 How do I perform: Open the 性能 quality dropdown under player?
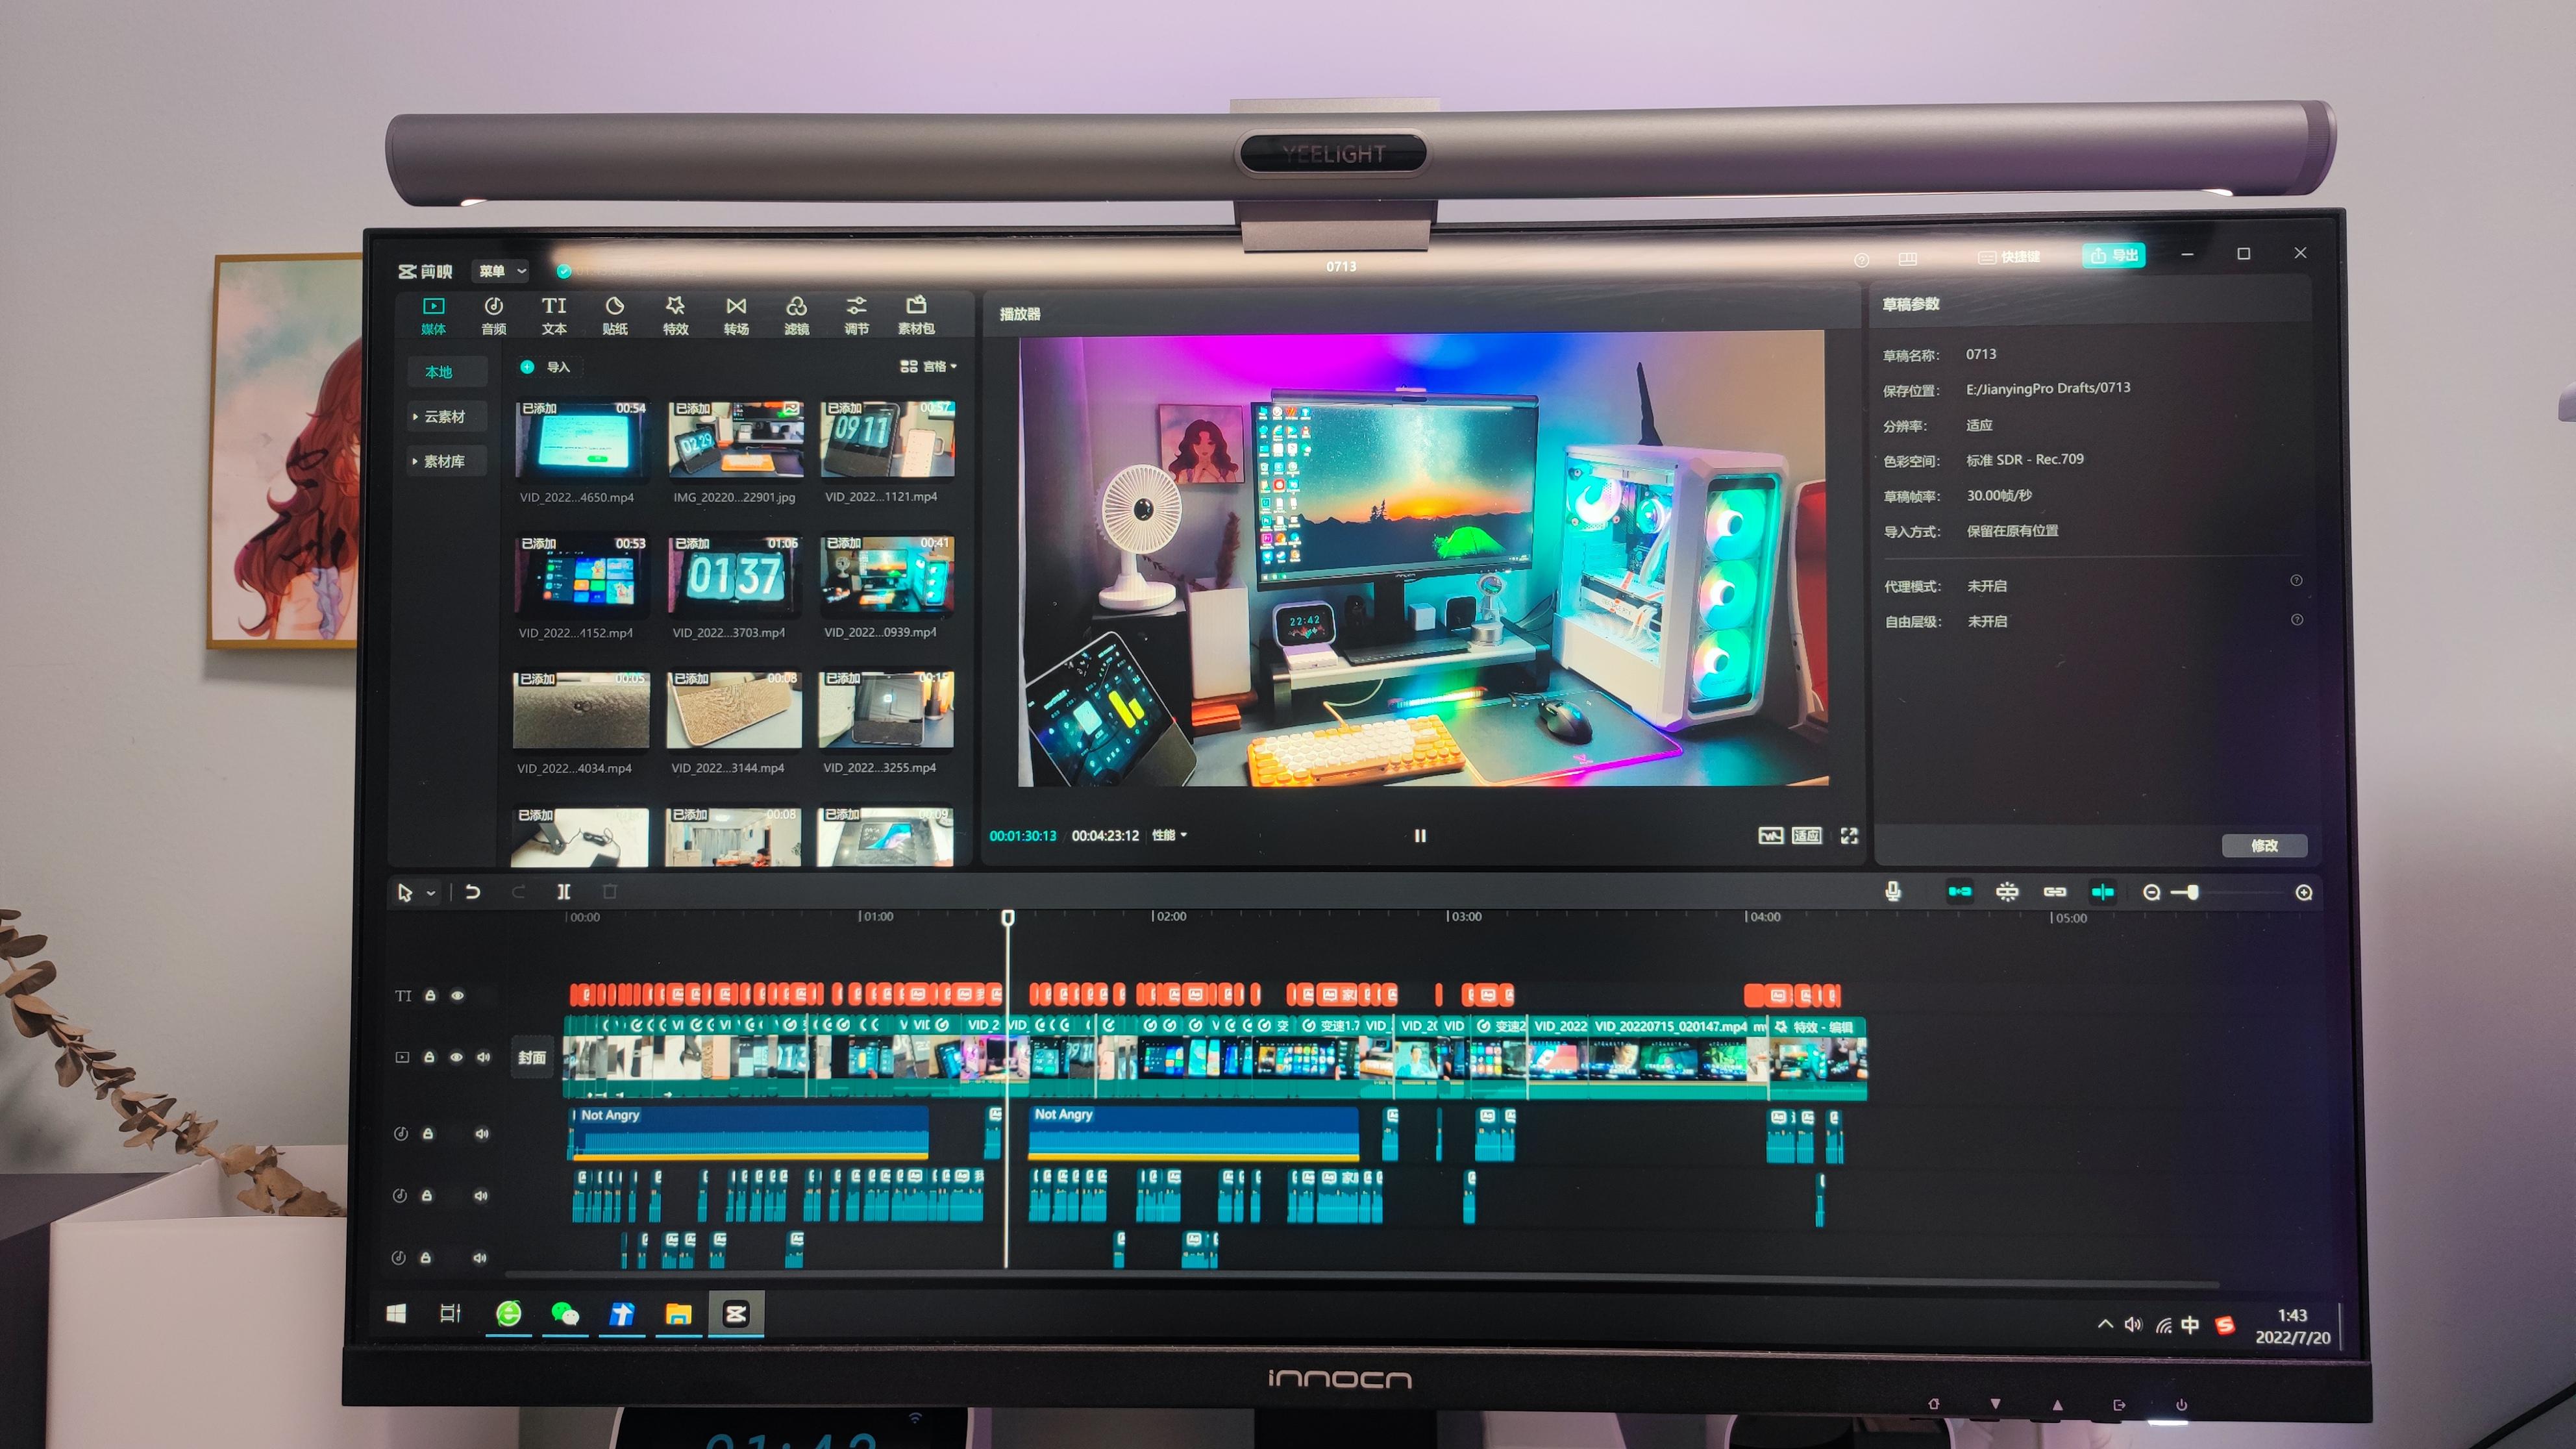pos(1168,835)
